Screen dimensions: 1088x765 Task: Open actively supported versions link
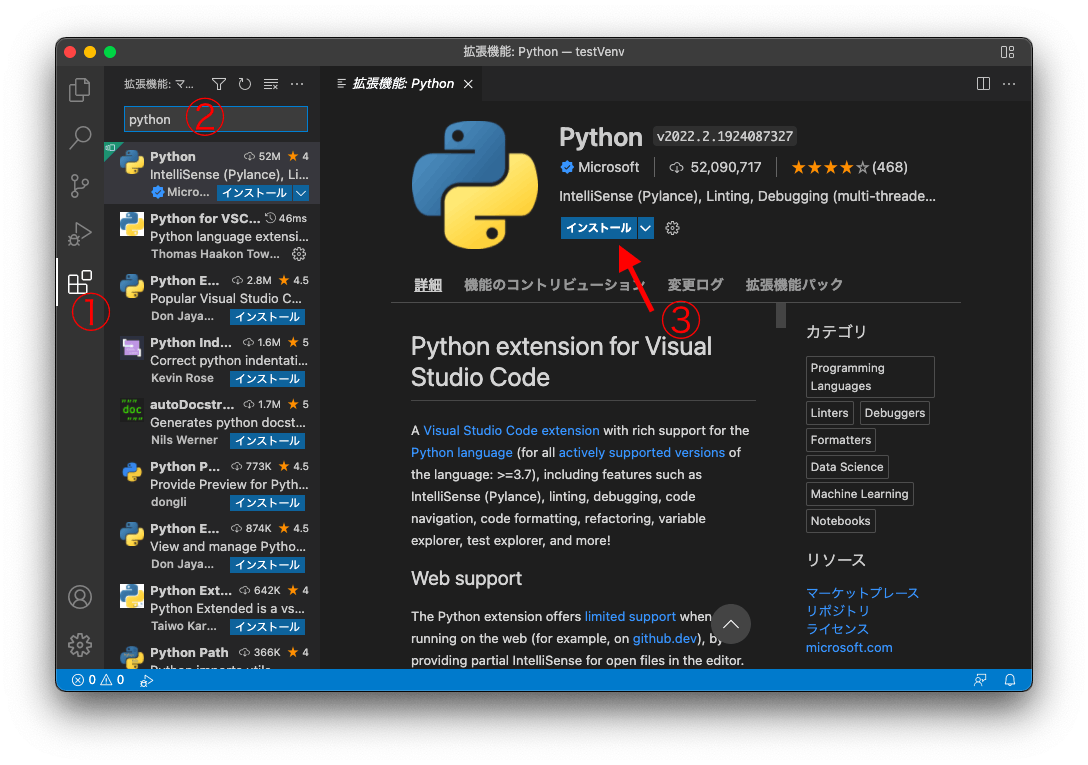click(642, 453)
